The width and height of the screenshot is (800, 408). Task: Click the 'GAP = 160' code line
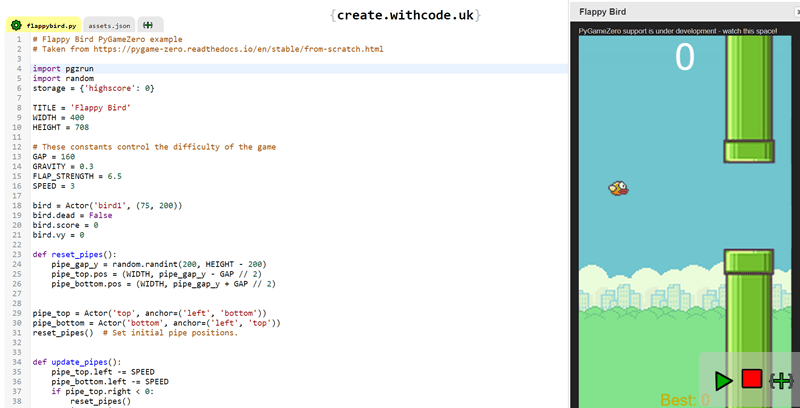pyautogui.click(x=54, y=157)
